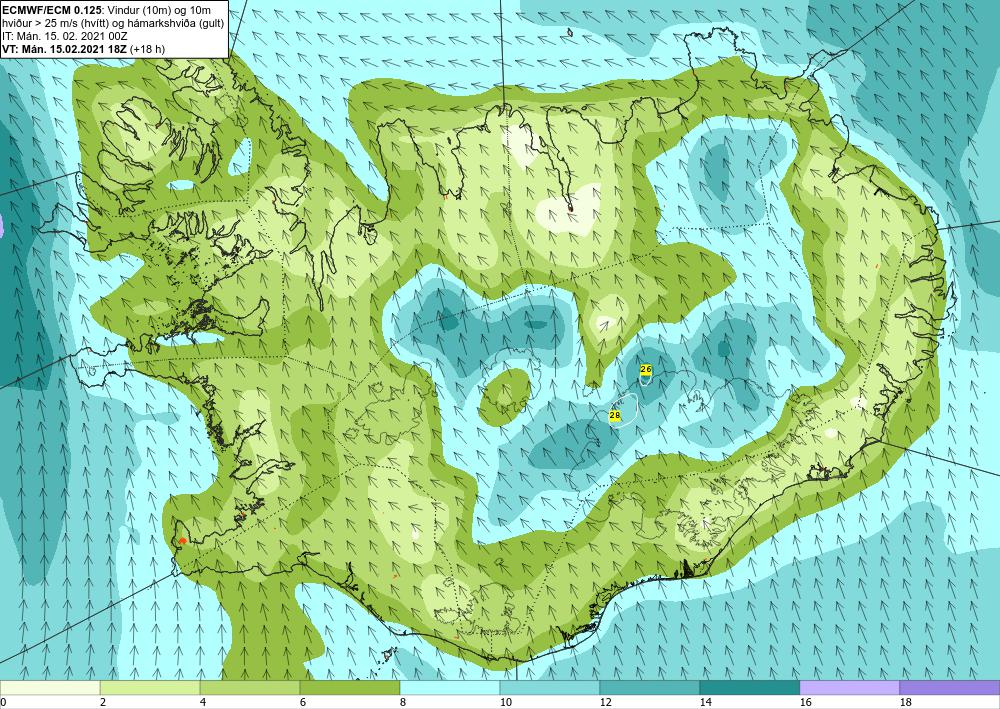Click the legend scale value 12

[605, 702]
